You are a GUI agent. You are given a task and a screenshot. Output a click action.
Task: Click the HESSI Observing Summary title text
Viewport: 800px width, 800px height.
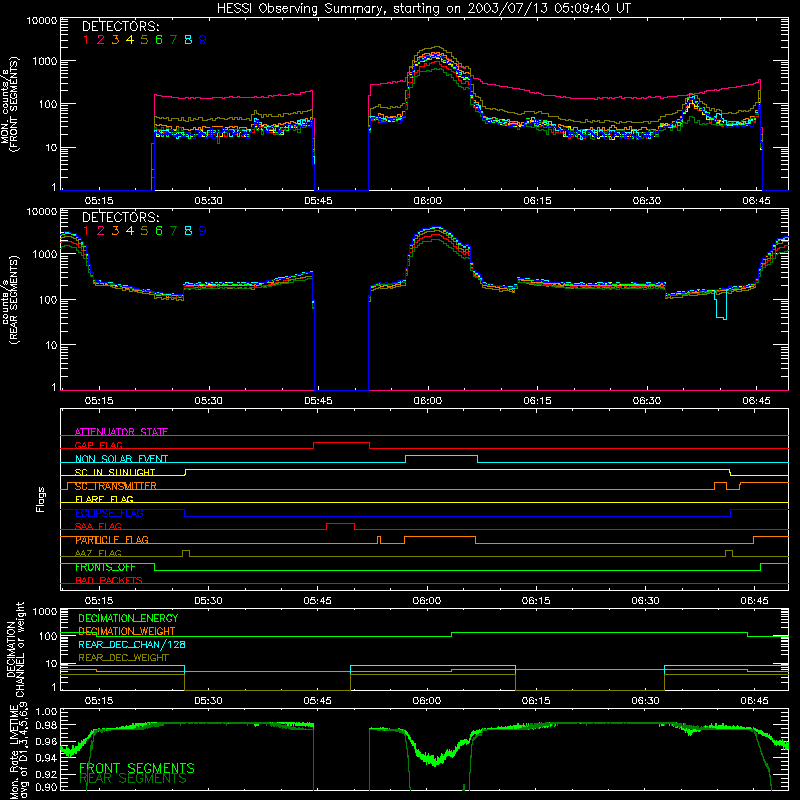point(424,9)
